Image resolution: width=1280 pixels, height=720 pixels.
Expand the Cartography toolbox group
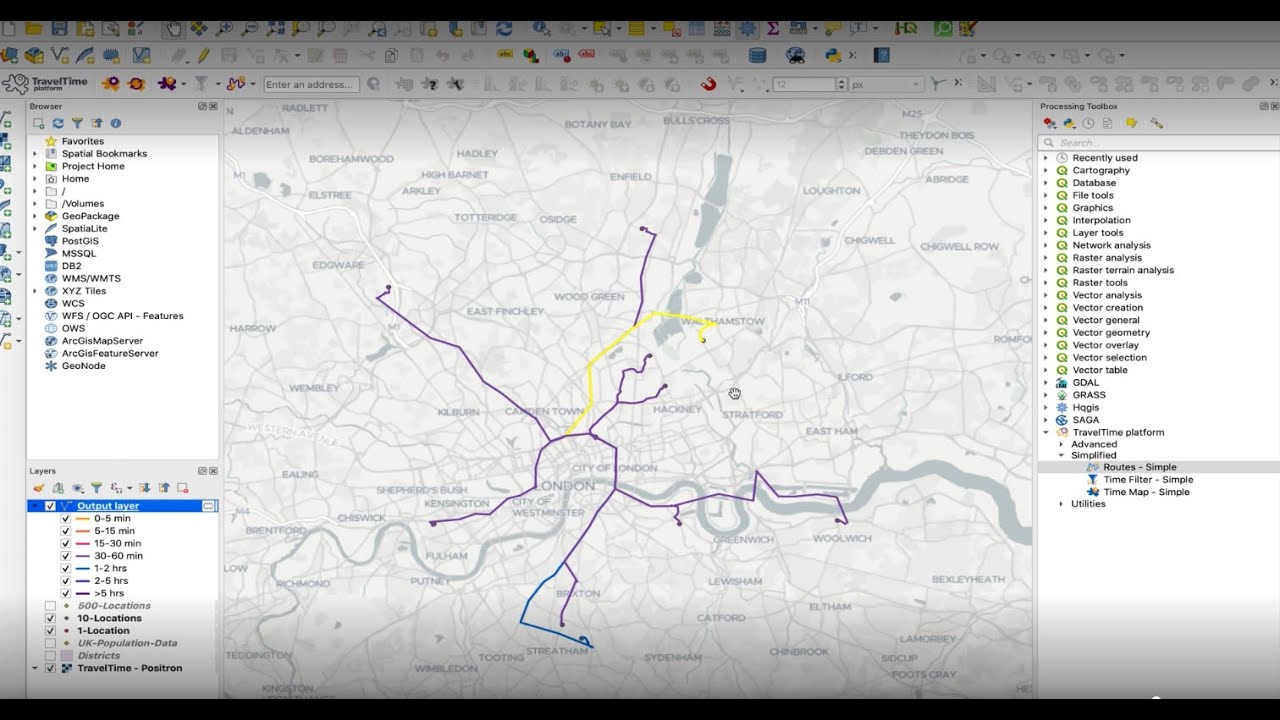click(x=1047, y=170)
